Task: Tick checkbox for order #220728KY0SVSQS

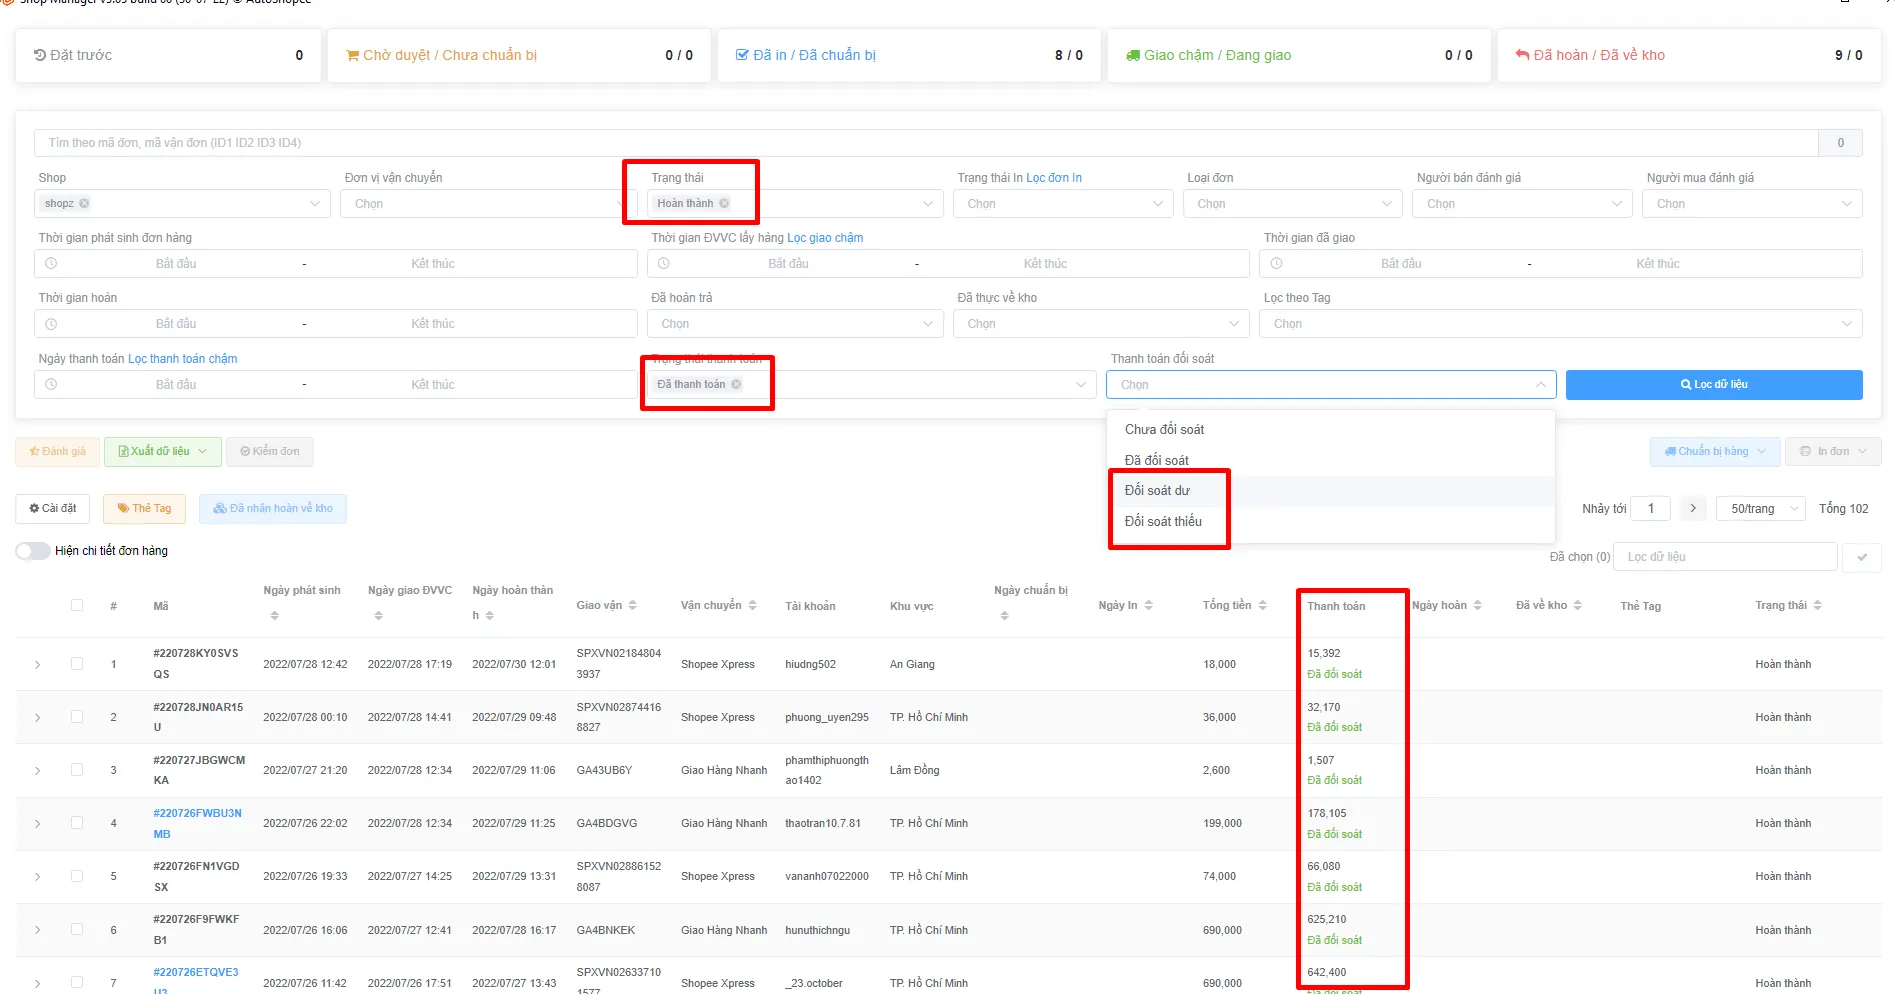Action: click(x=77, y=663)
